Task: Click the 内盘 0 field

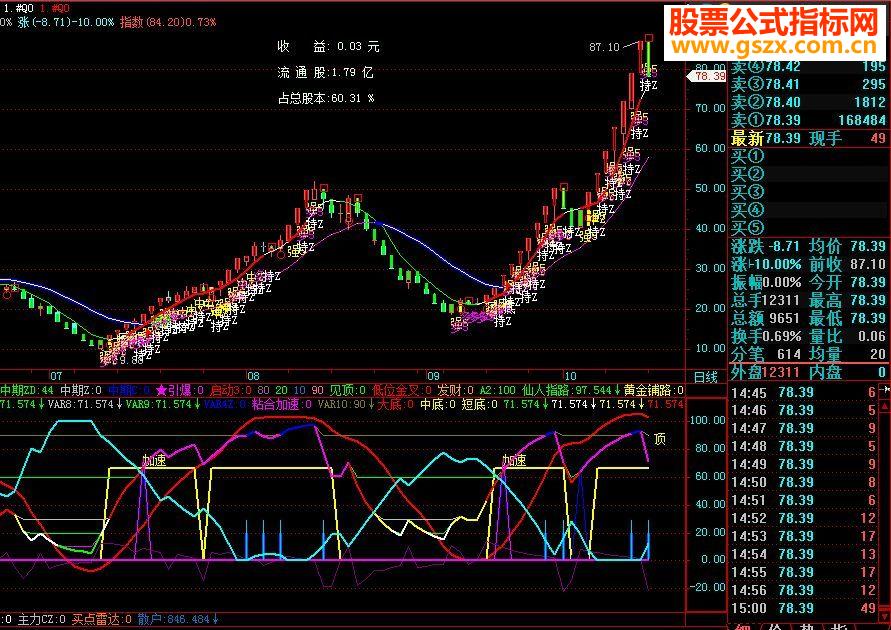Action: pos(847,373)
